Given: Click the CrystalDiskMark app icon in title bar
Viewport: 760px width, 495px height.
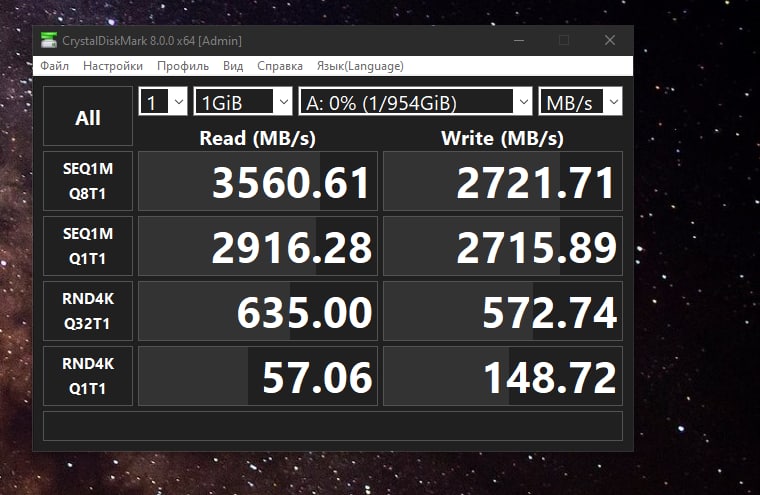Looking at the screenshot, I should (49, 40).
